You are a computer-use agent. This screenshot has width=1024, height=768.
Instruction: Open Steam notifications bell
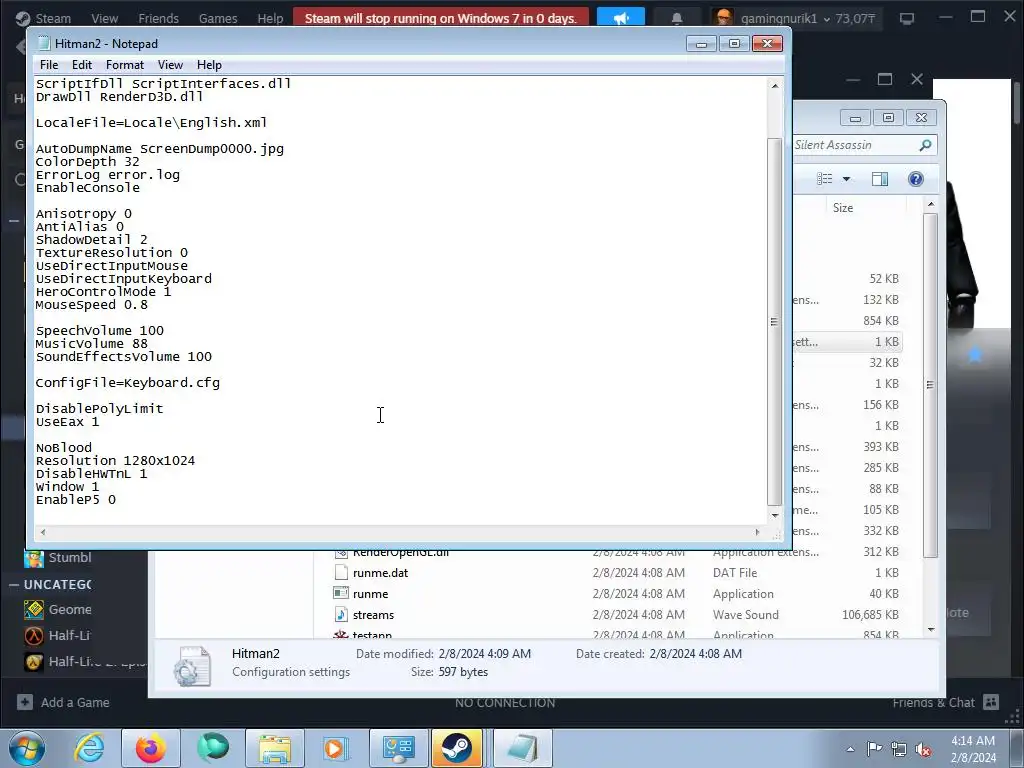pos(677,18)
